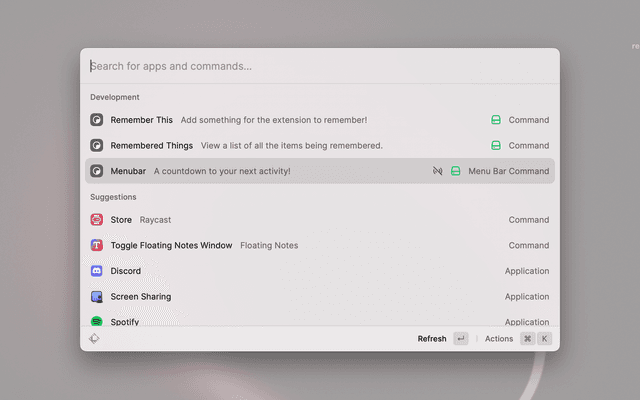Image resolution: width=640 pixels, height=400 pixels.
Task: Open the Actions menu
Action: point(499,339)
